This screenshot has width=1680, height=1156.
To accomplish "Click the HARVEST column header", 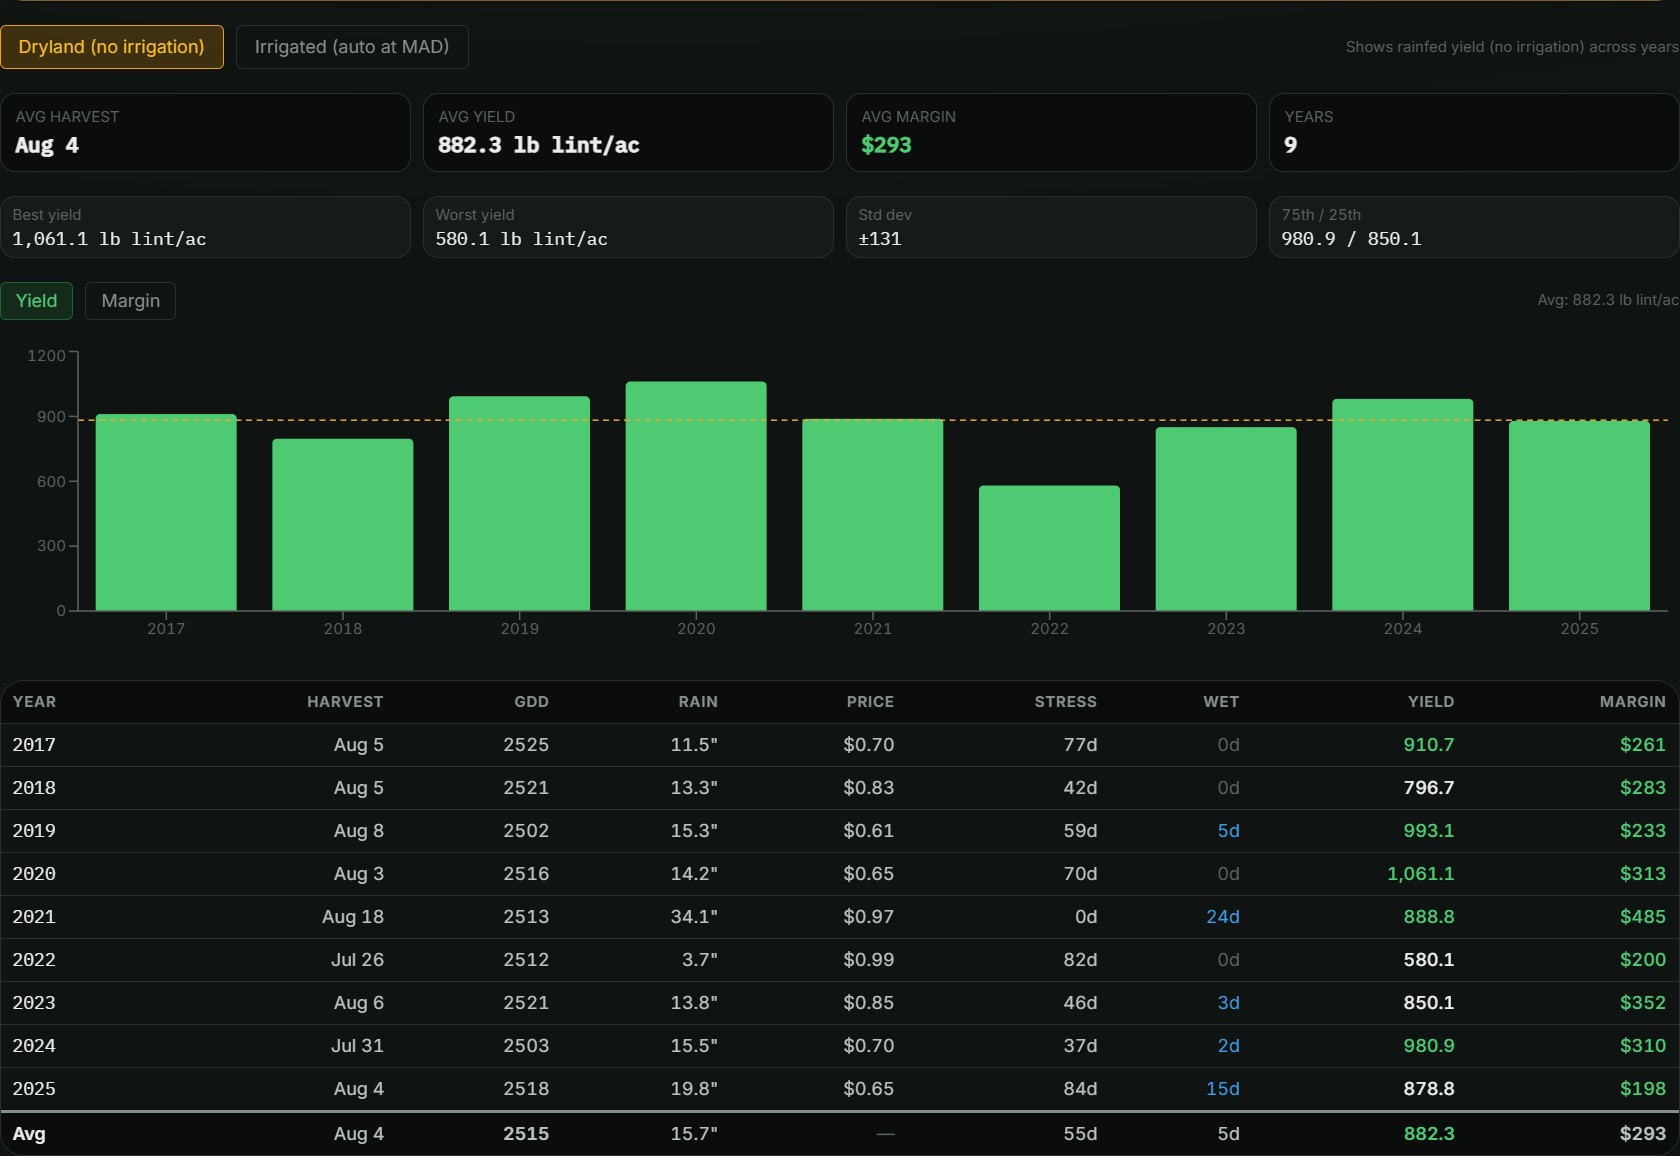I will coord(345,702).
